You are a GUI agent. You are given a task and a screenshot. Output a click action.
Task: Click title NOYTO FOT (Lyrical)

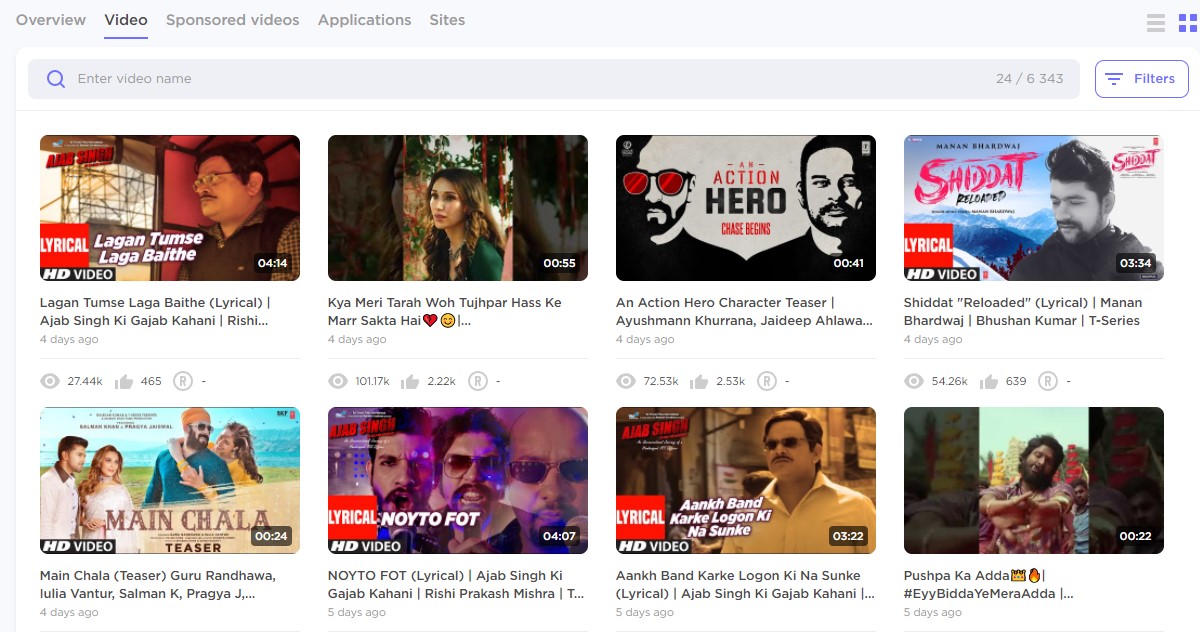[456, 584]
